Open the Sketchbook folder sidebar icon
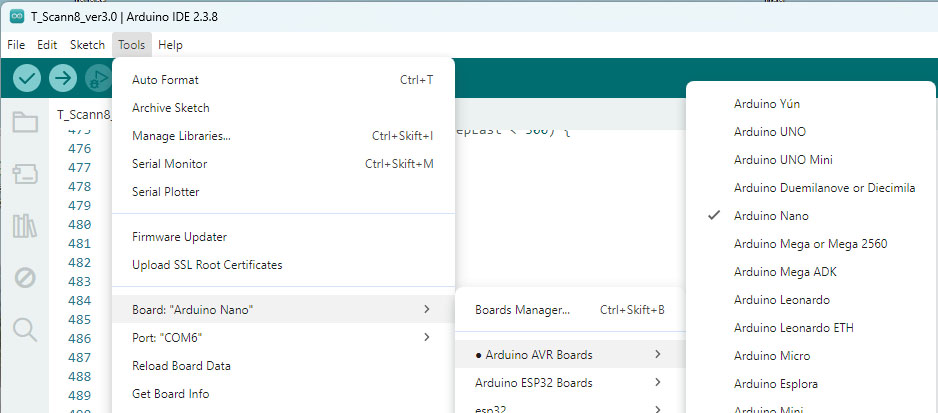 tap(25, 122)
